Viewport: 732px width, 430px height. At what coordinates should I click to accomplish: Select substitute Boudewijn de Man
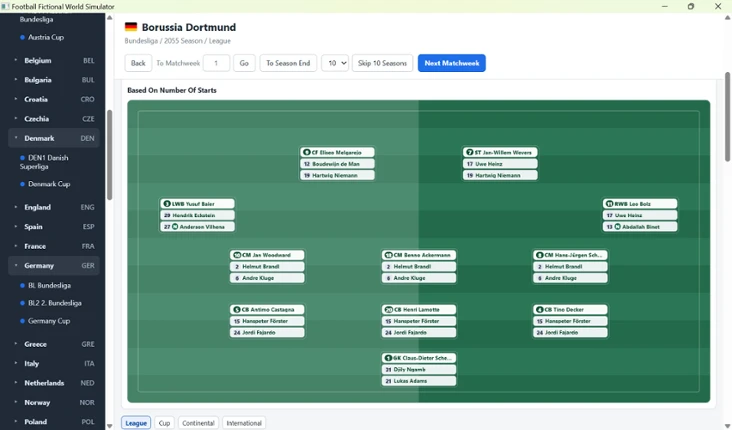coord(337,164)
